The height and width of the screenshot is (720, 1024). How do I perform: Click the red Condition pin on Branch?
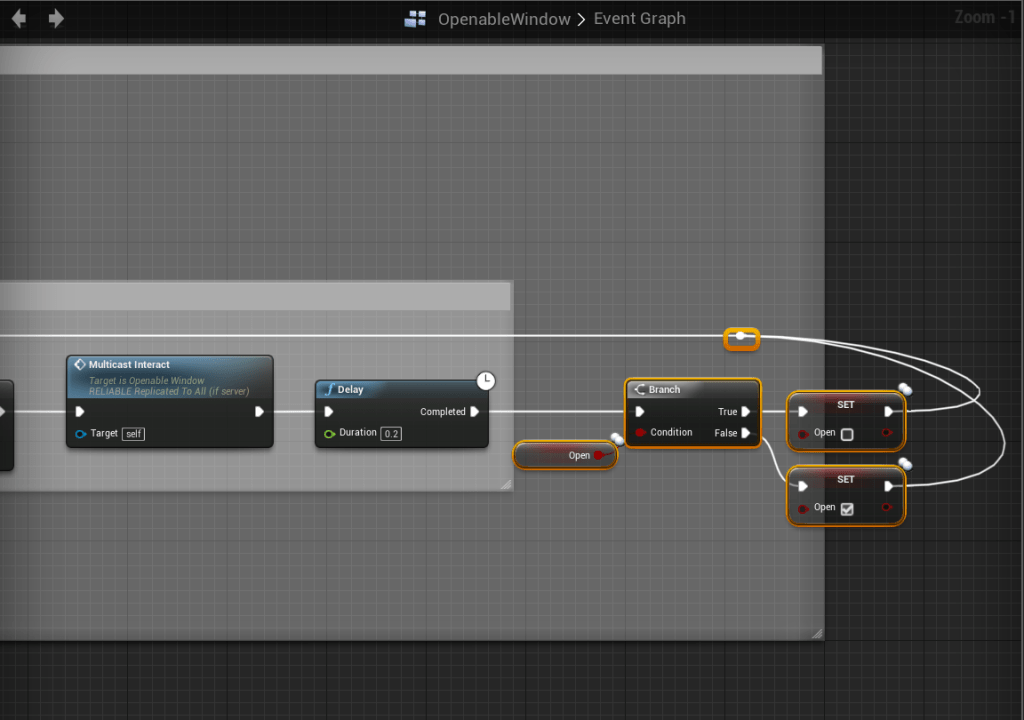[640, 433]
